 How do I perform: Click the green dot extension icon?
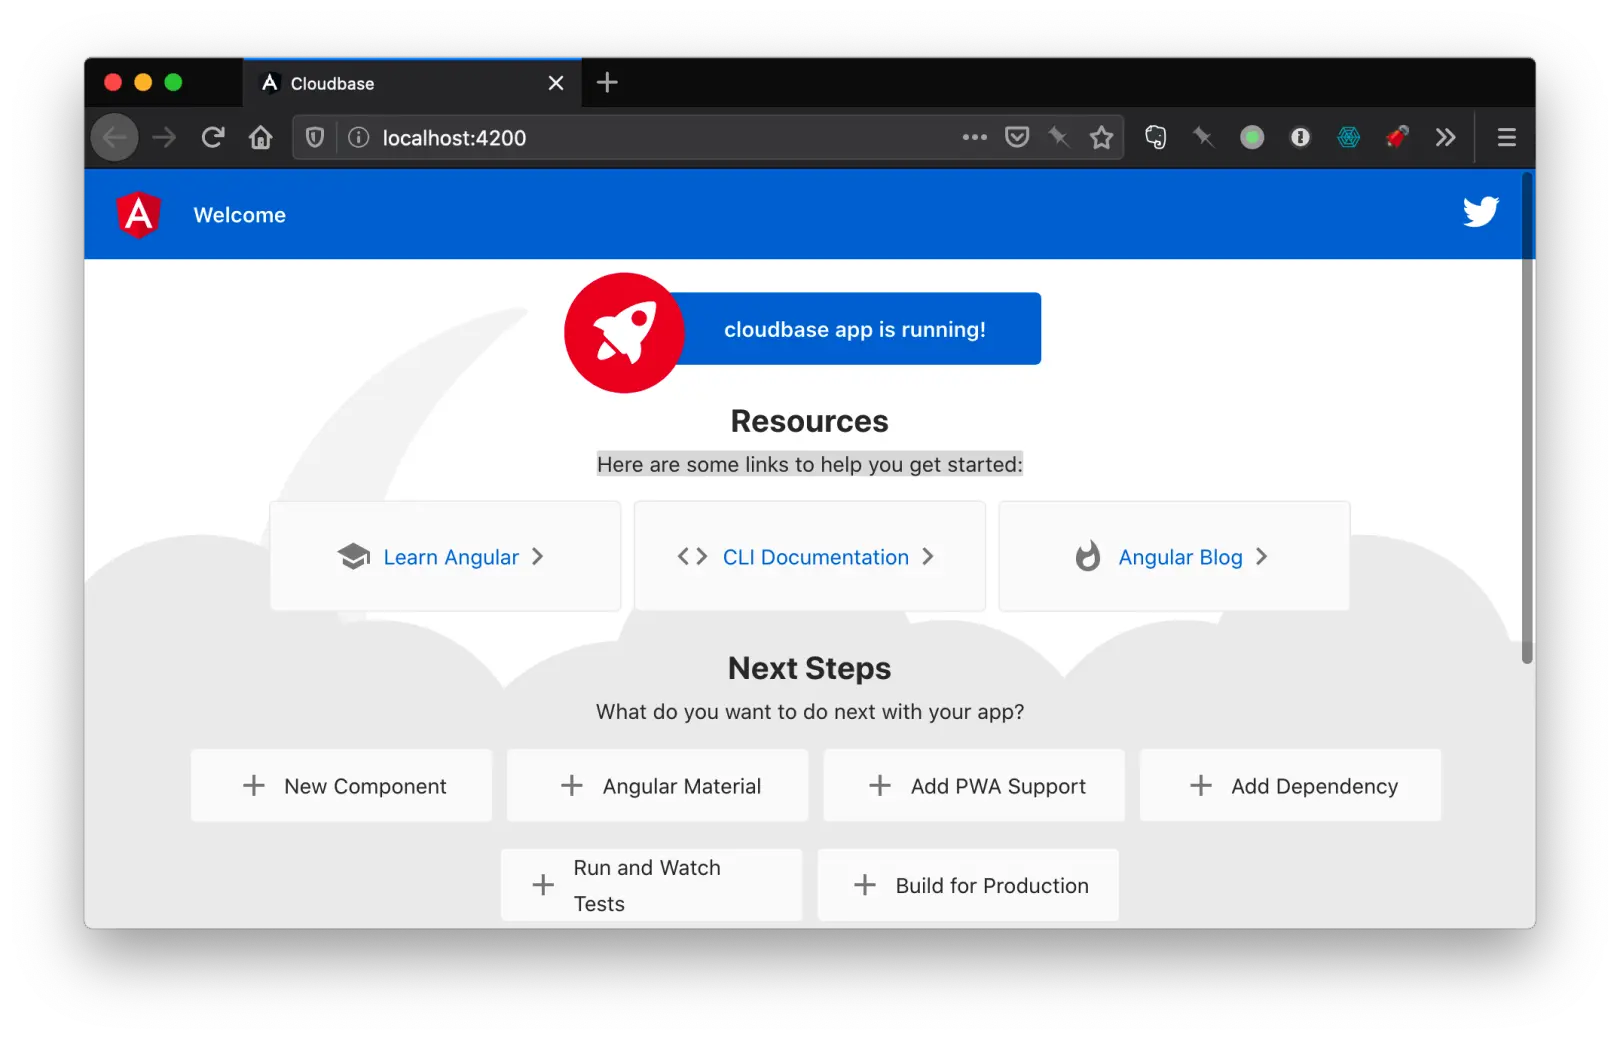click(1252, 137)
